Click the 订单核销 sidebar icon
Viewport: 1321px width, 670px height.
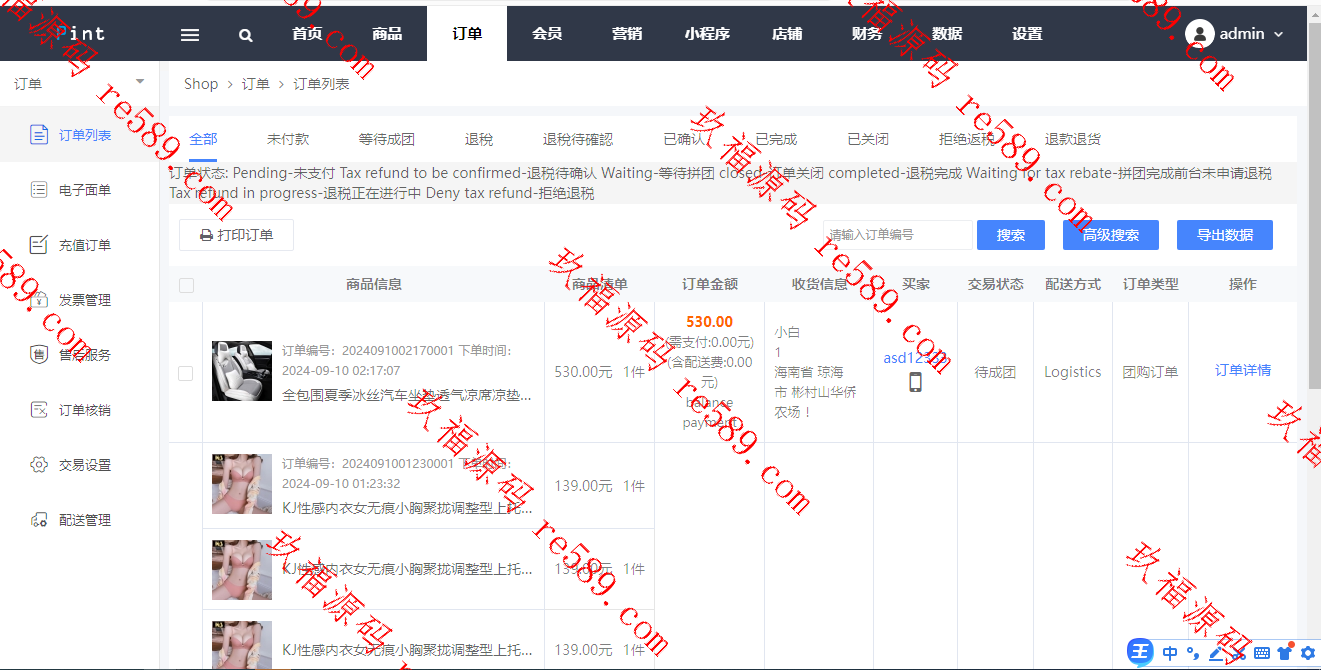pos(39,410)
